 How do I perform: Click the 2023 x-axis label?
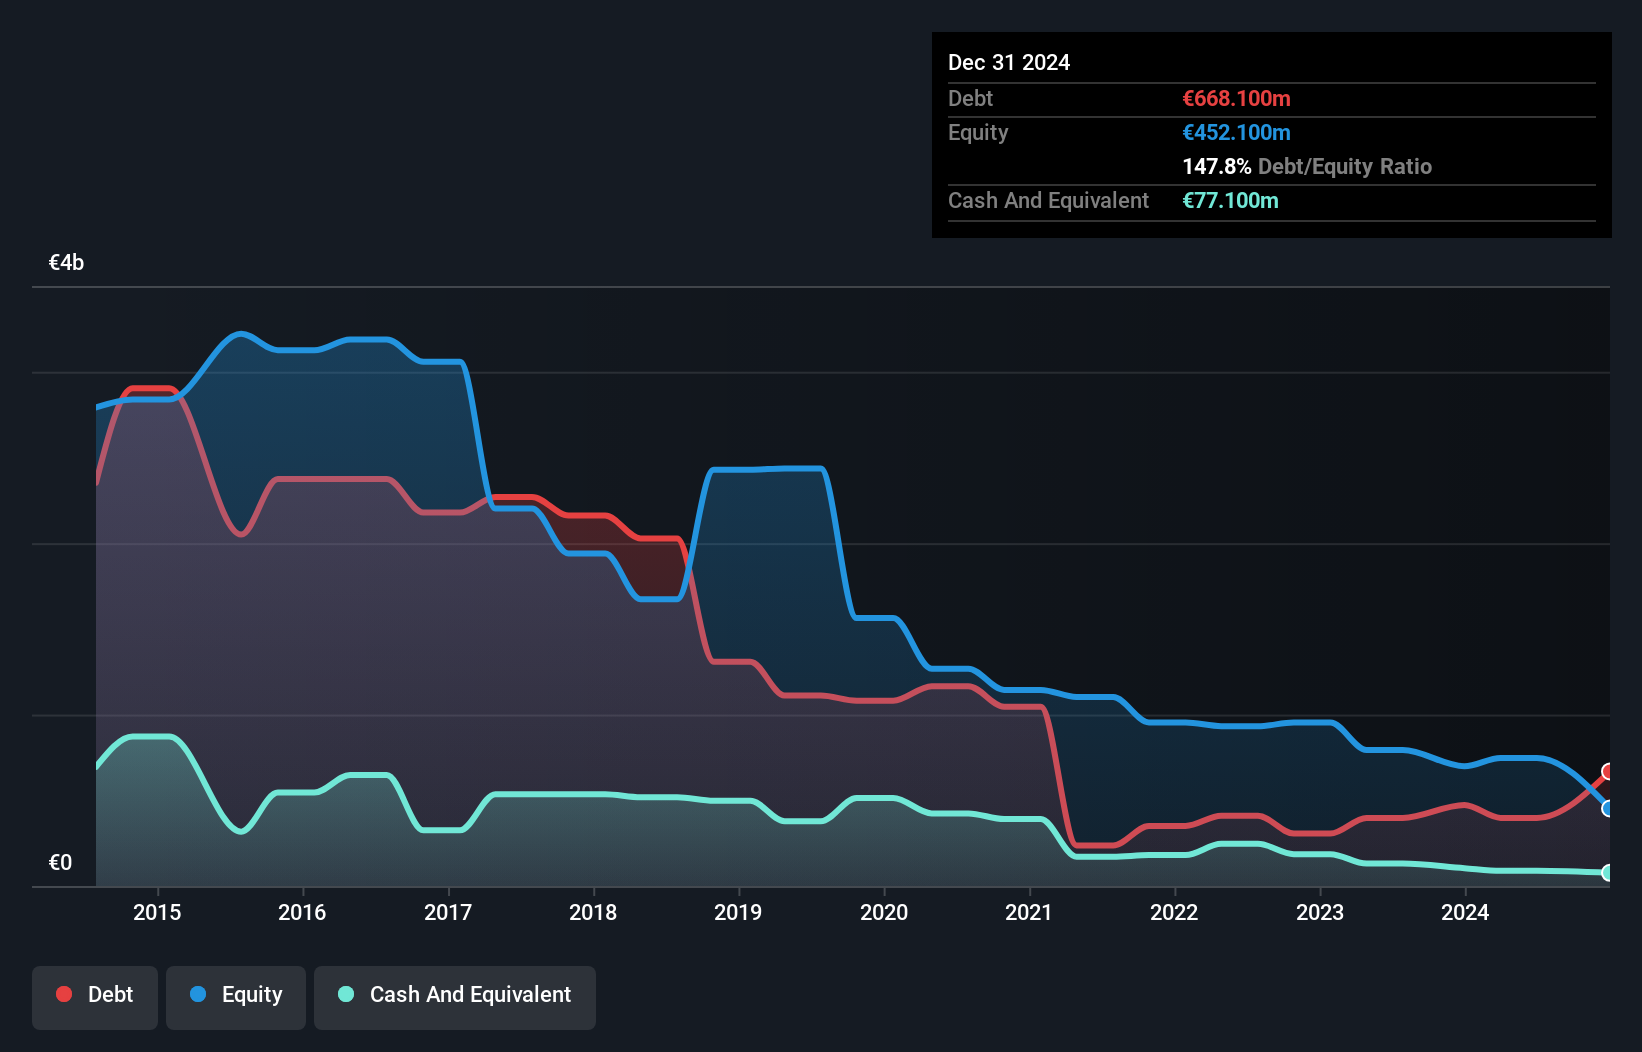[1320, 912]
